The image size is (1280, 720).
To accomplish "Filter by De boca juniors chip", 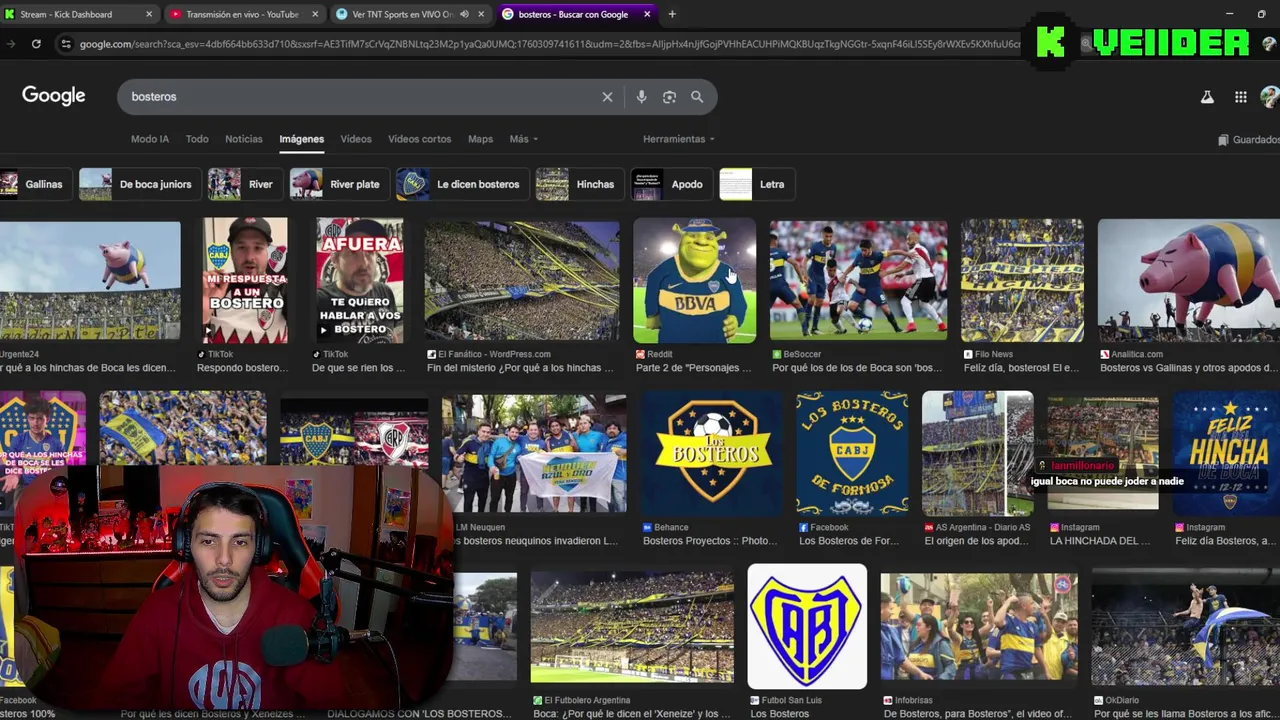I will [x=139, y=184].
